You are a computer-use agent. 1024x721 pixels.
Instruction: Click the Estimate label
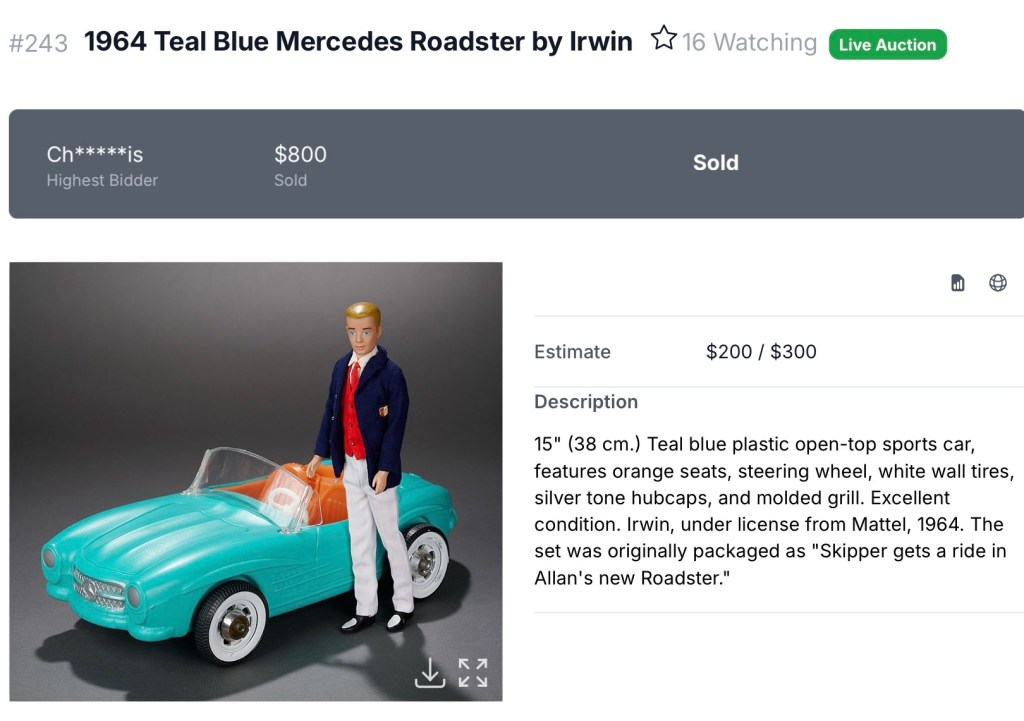pos(572,352)
